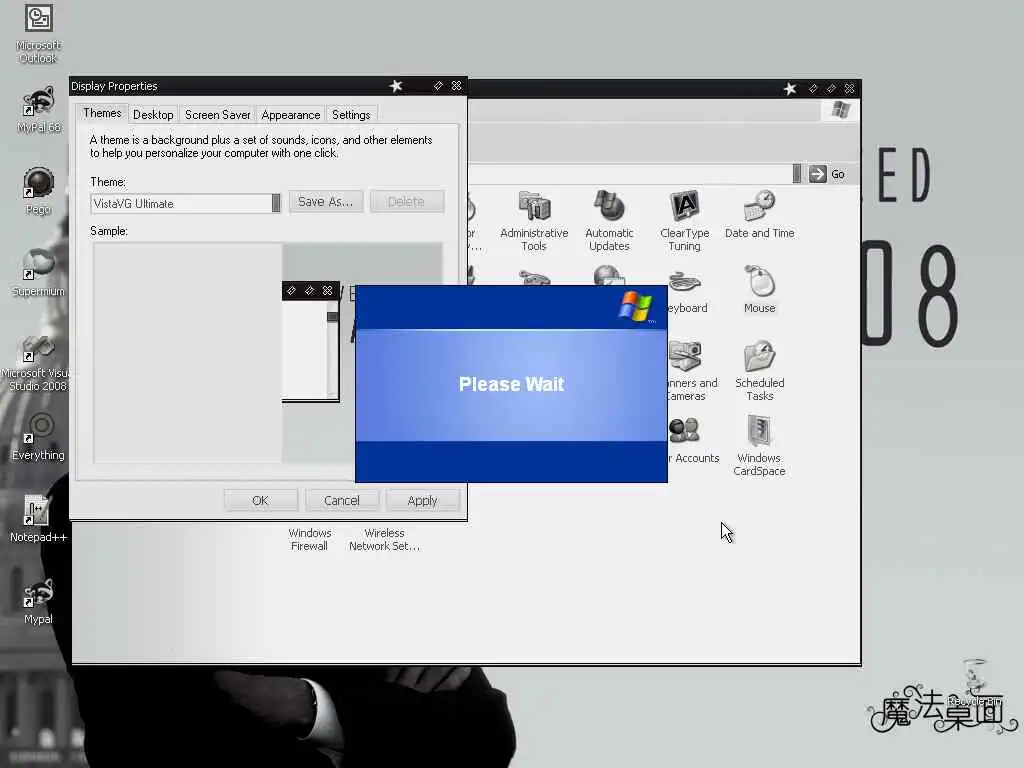Open Scanners and Cameras applet
The height and width of the screenshot is (768, 1024).
(x=691, y=370)
